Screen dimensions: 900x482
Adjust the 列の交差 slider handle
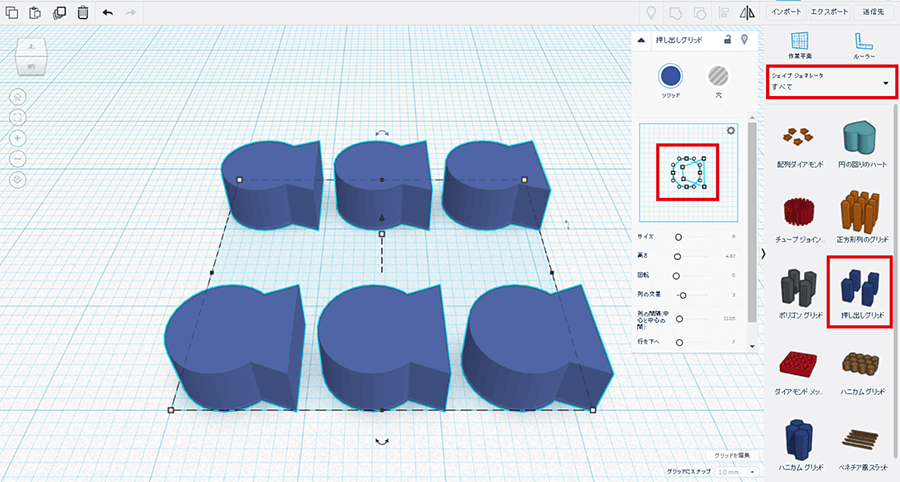(682, 295)
